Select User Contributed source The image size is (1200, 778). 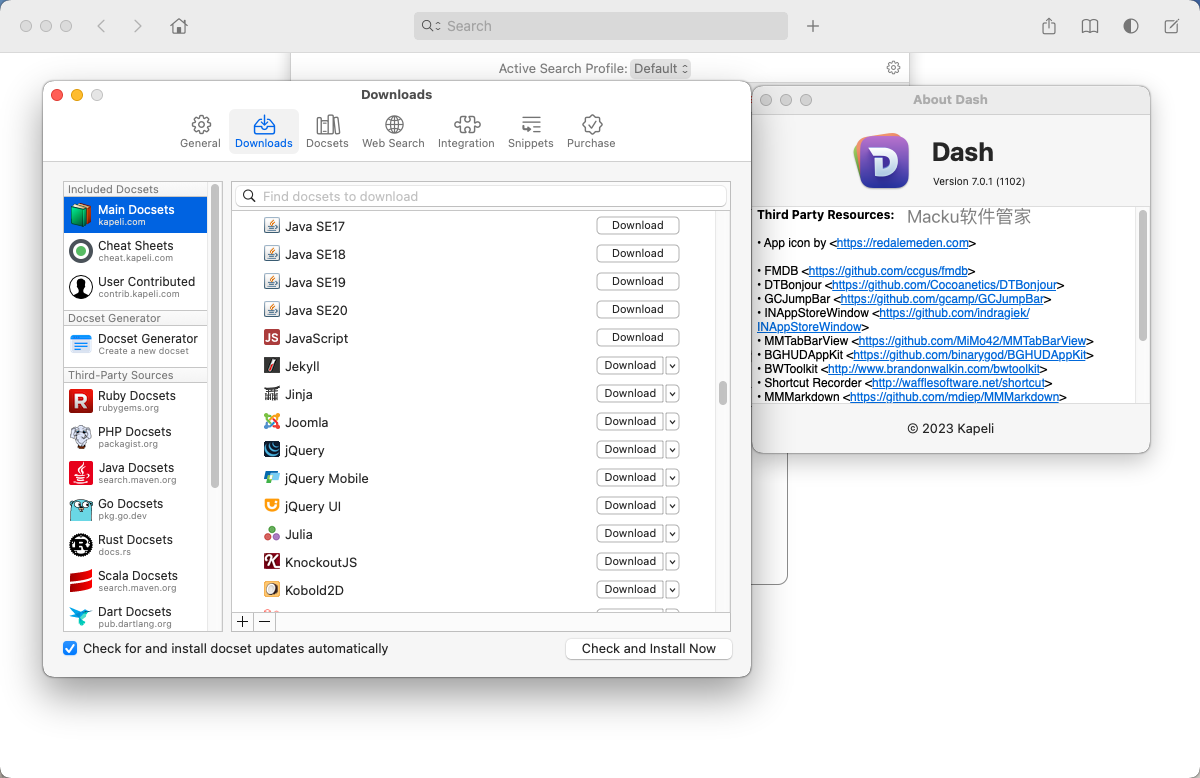pyautogui.click(x=135, y=287)
